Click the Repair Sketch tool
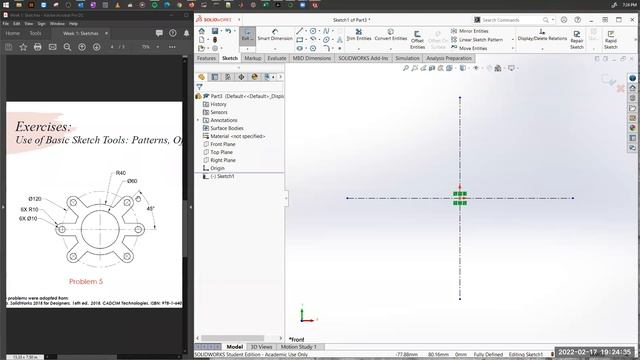 pos(577,40)
